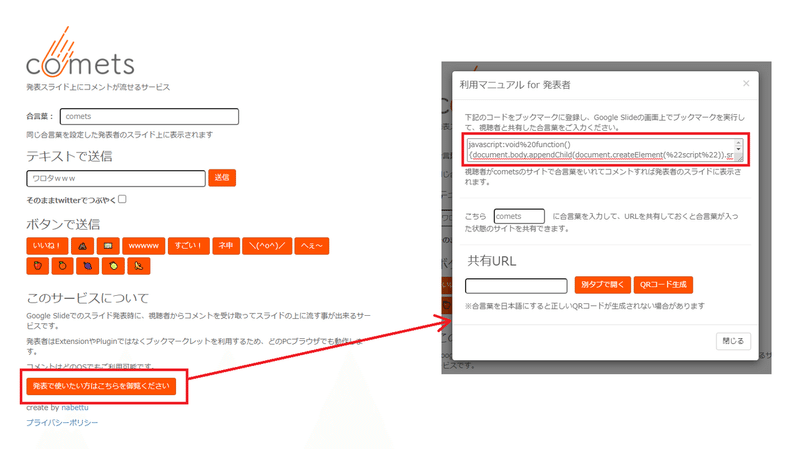This screenshot has width=800, height=449.
Task: Send the ネ申 comment button
Action: click(226, 246)
